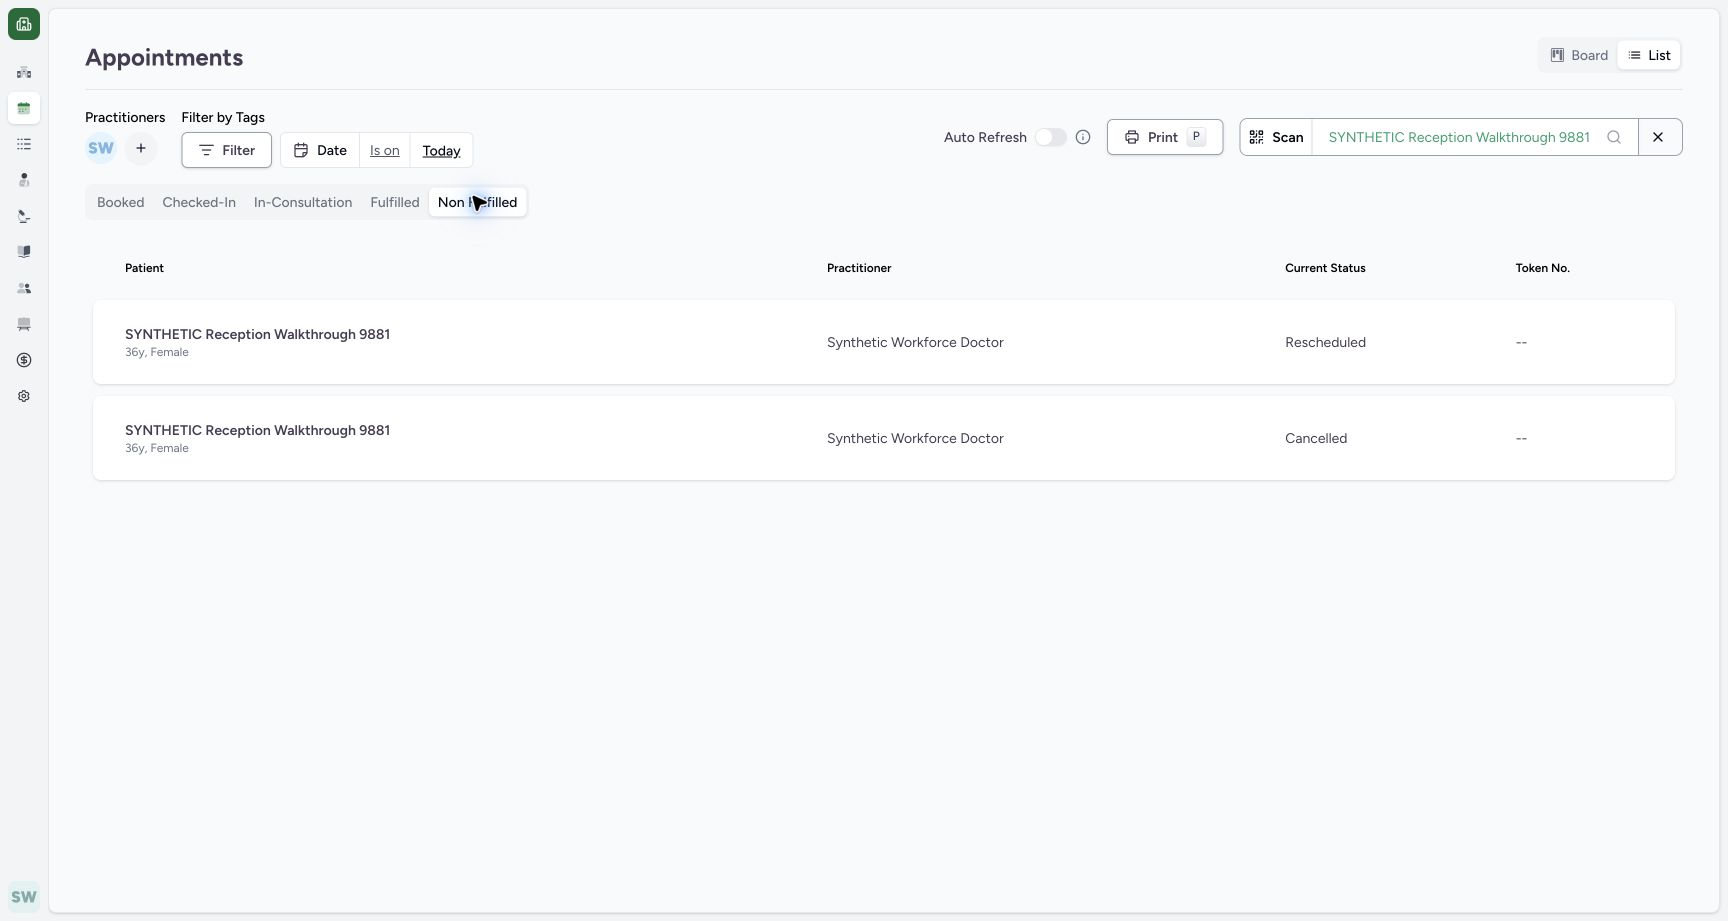Image resolution: width=1728 pixels, height=921 pixels.
Task: Add a practitioner with plus button
Action: coord(141,148)
